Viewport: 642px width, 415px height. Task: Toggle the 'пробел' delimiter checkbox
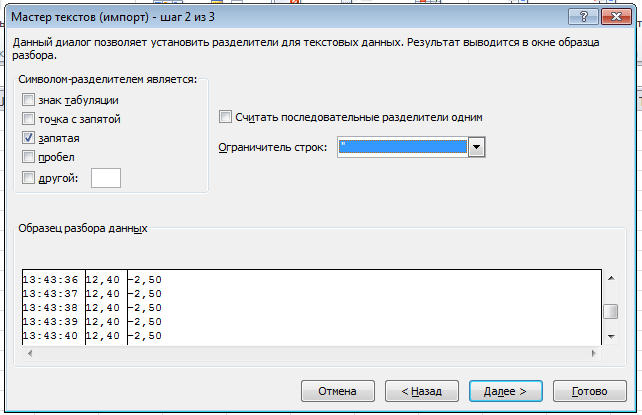28,157
